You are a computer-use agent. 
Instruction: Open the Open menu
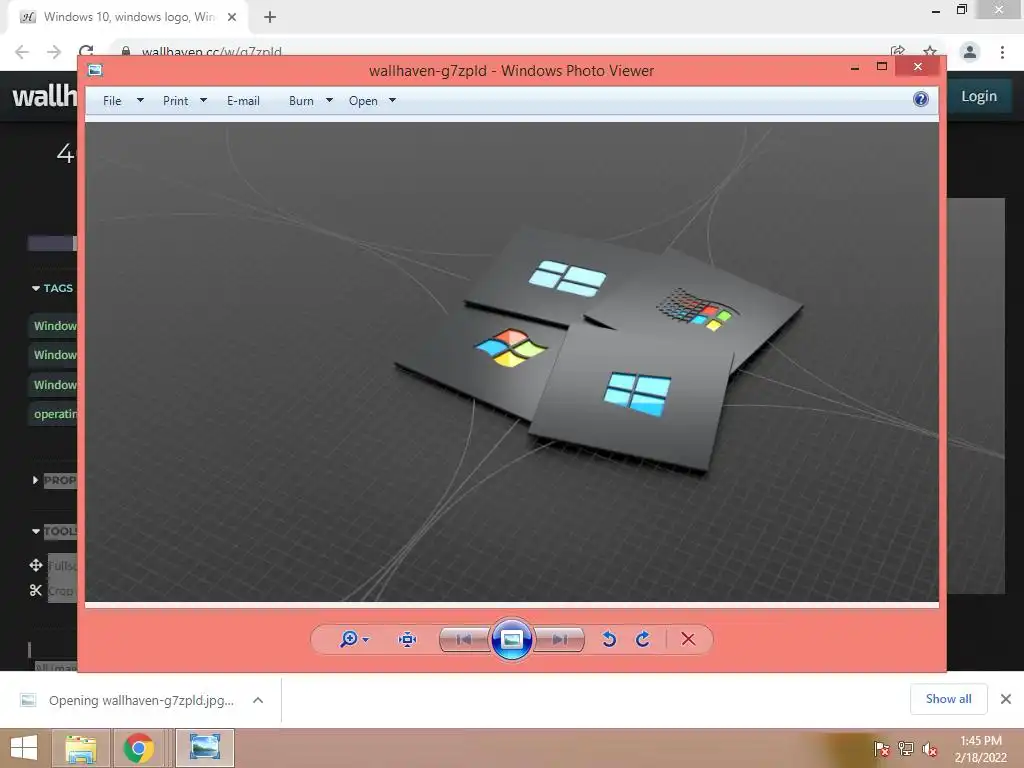tap(363, 101)
